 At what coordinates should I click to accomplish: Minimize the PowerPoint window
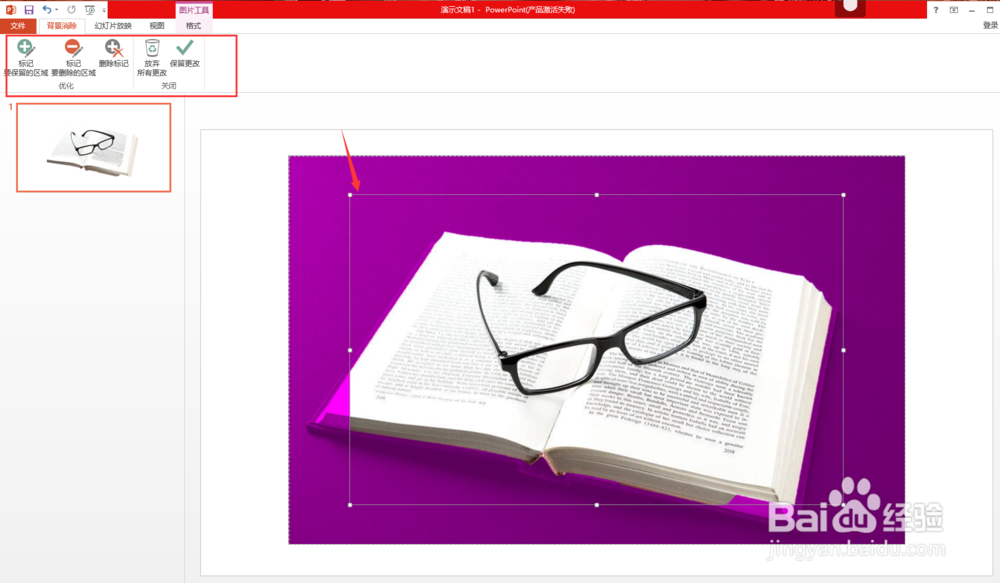[971, 10]
